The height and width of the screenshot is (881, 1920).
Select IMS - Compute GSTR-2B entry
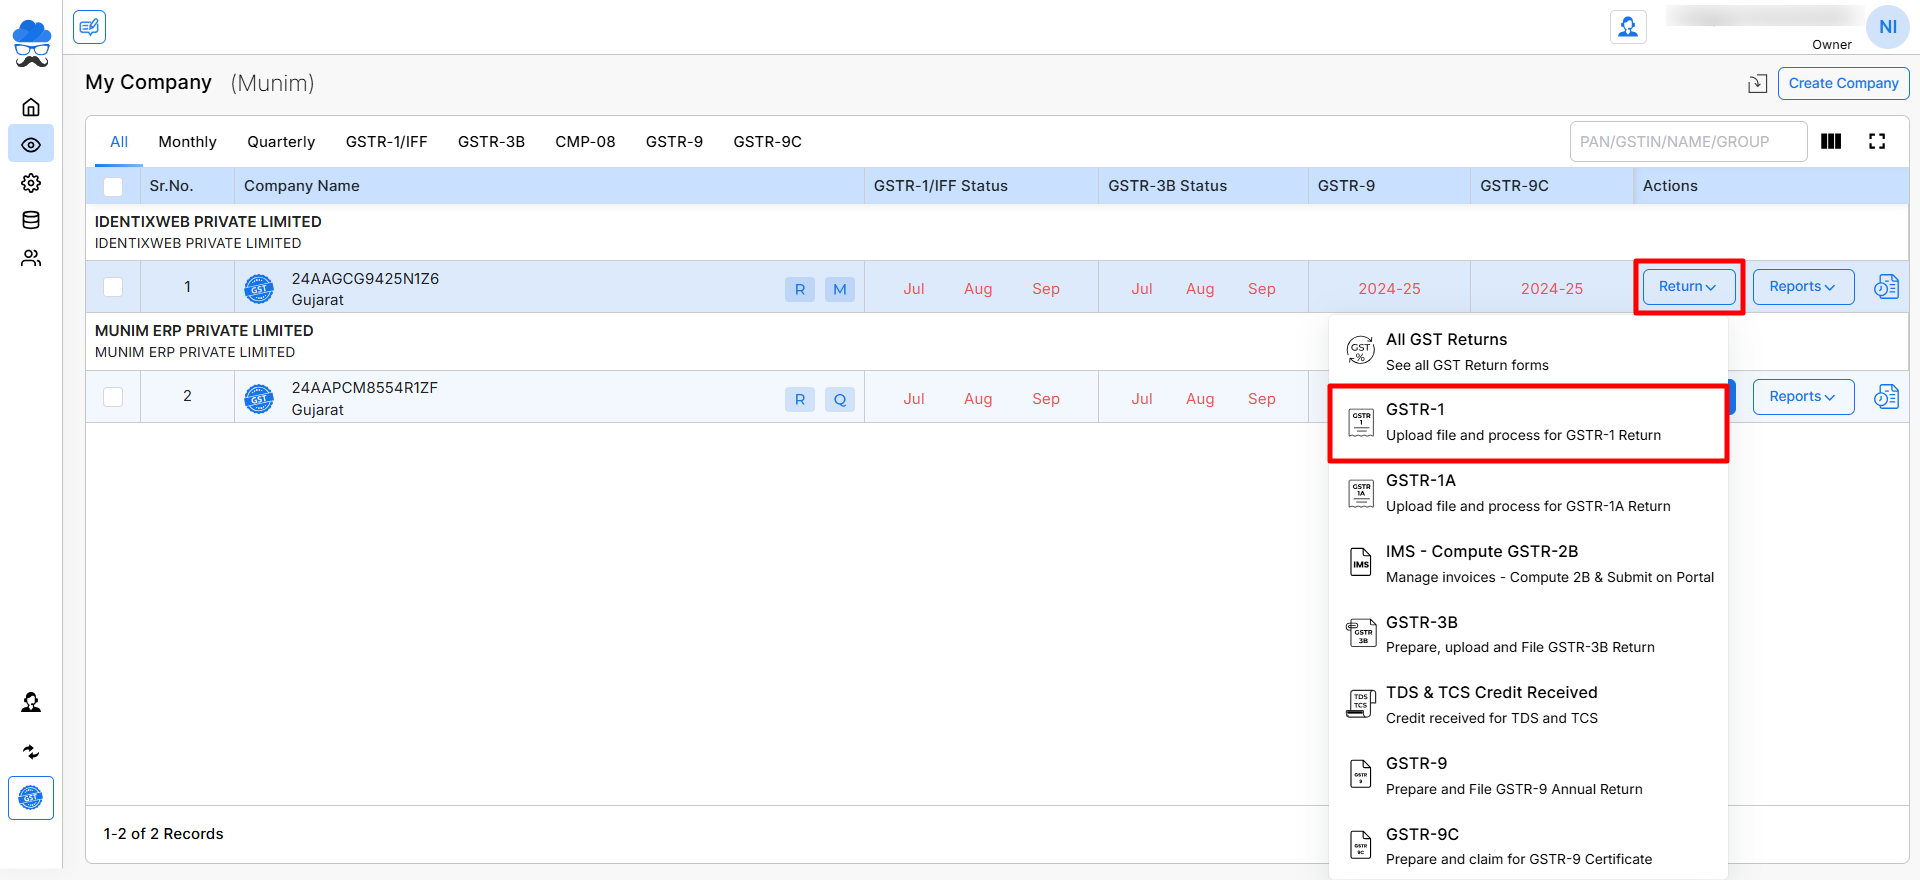(x=1528, y=564)
